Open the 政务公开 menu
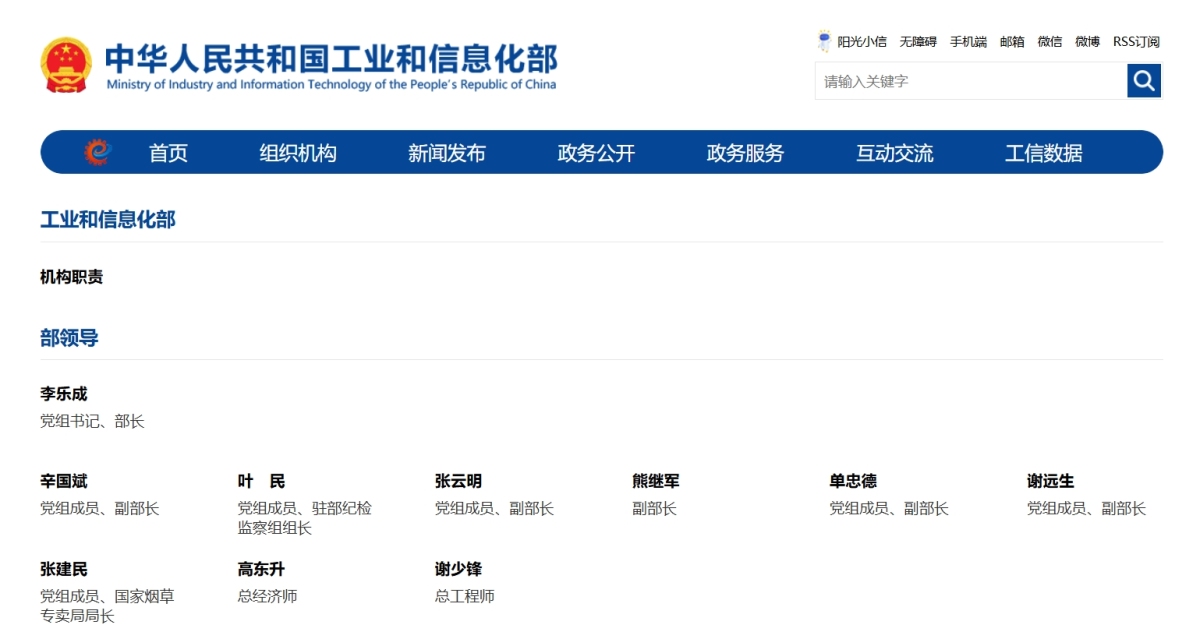Viewport: 1200px width, 639px height. (x=596, y=153)
